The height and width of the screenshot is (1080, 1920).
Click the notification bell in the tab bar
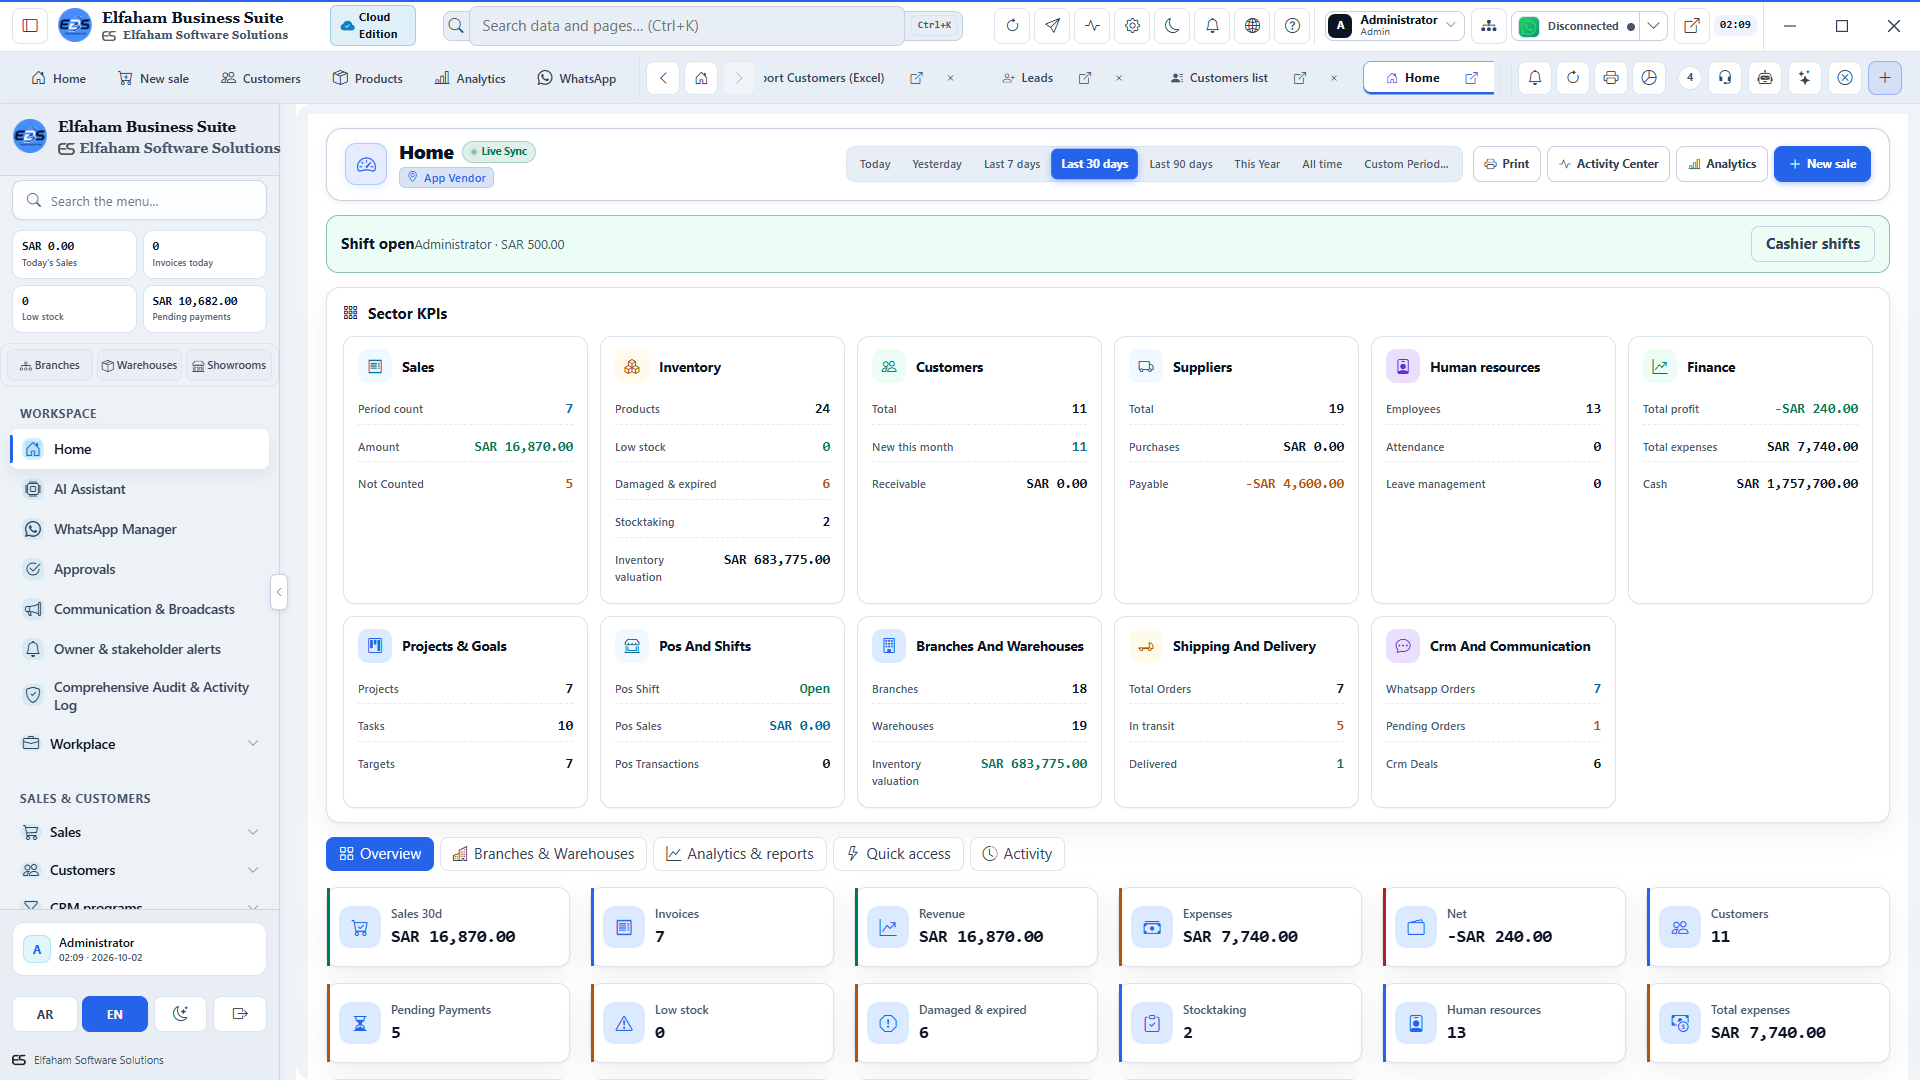[x=1535, y=78]
